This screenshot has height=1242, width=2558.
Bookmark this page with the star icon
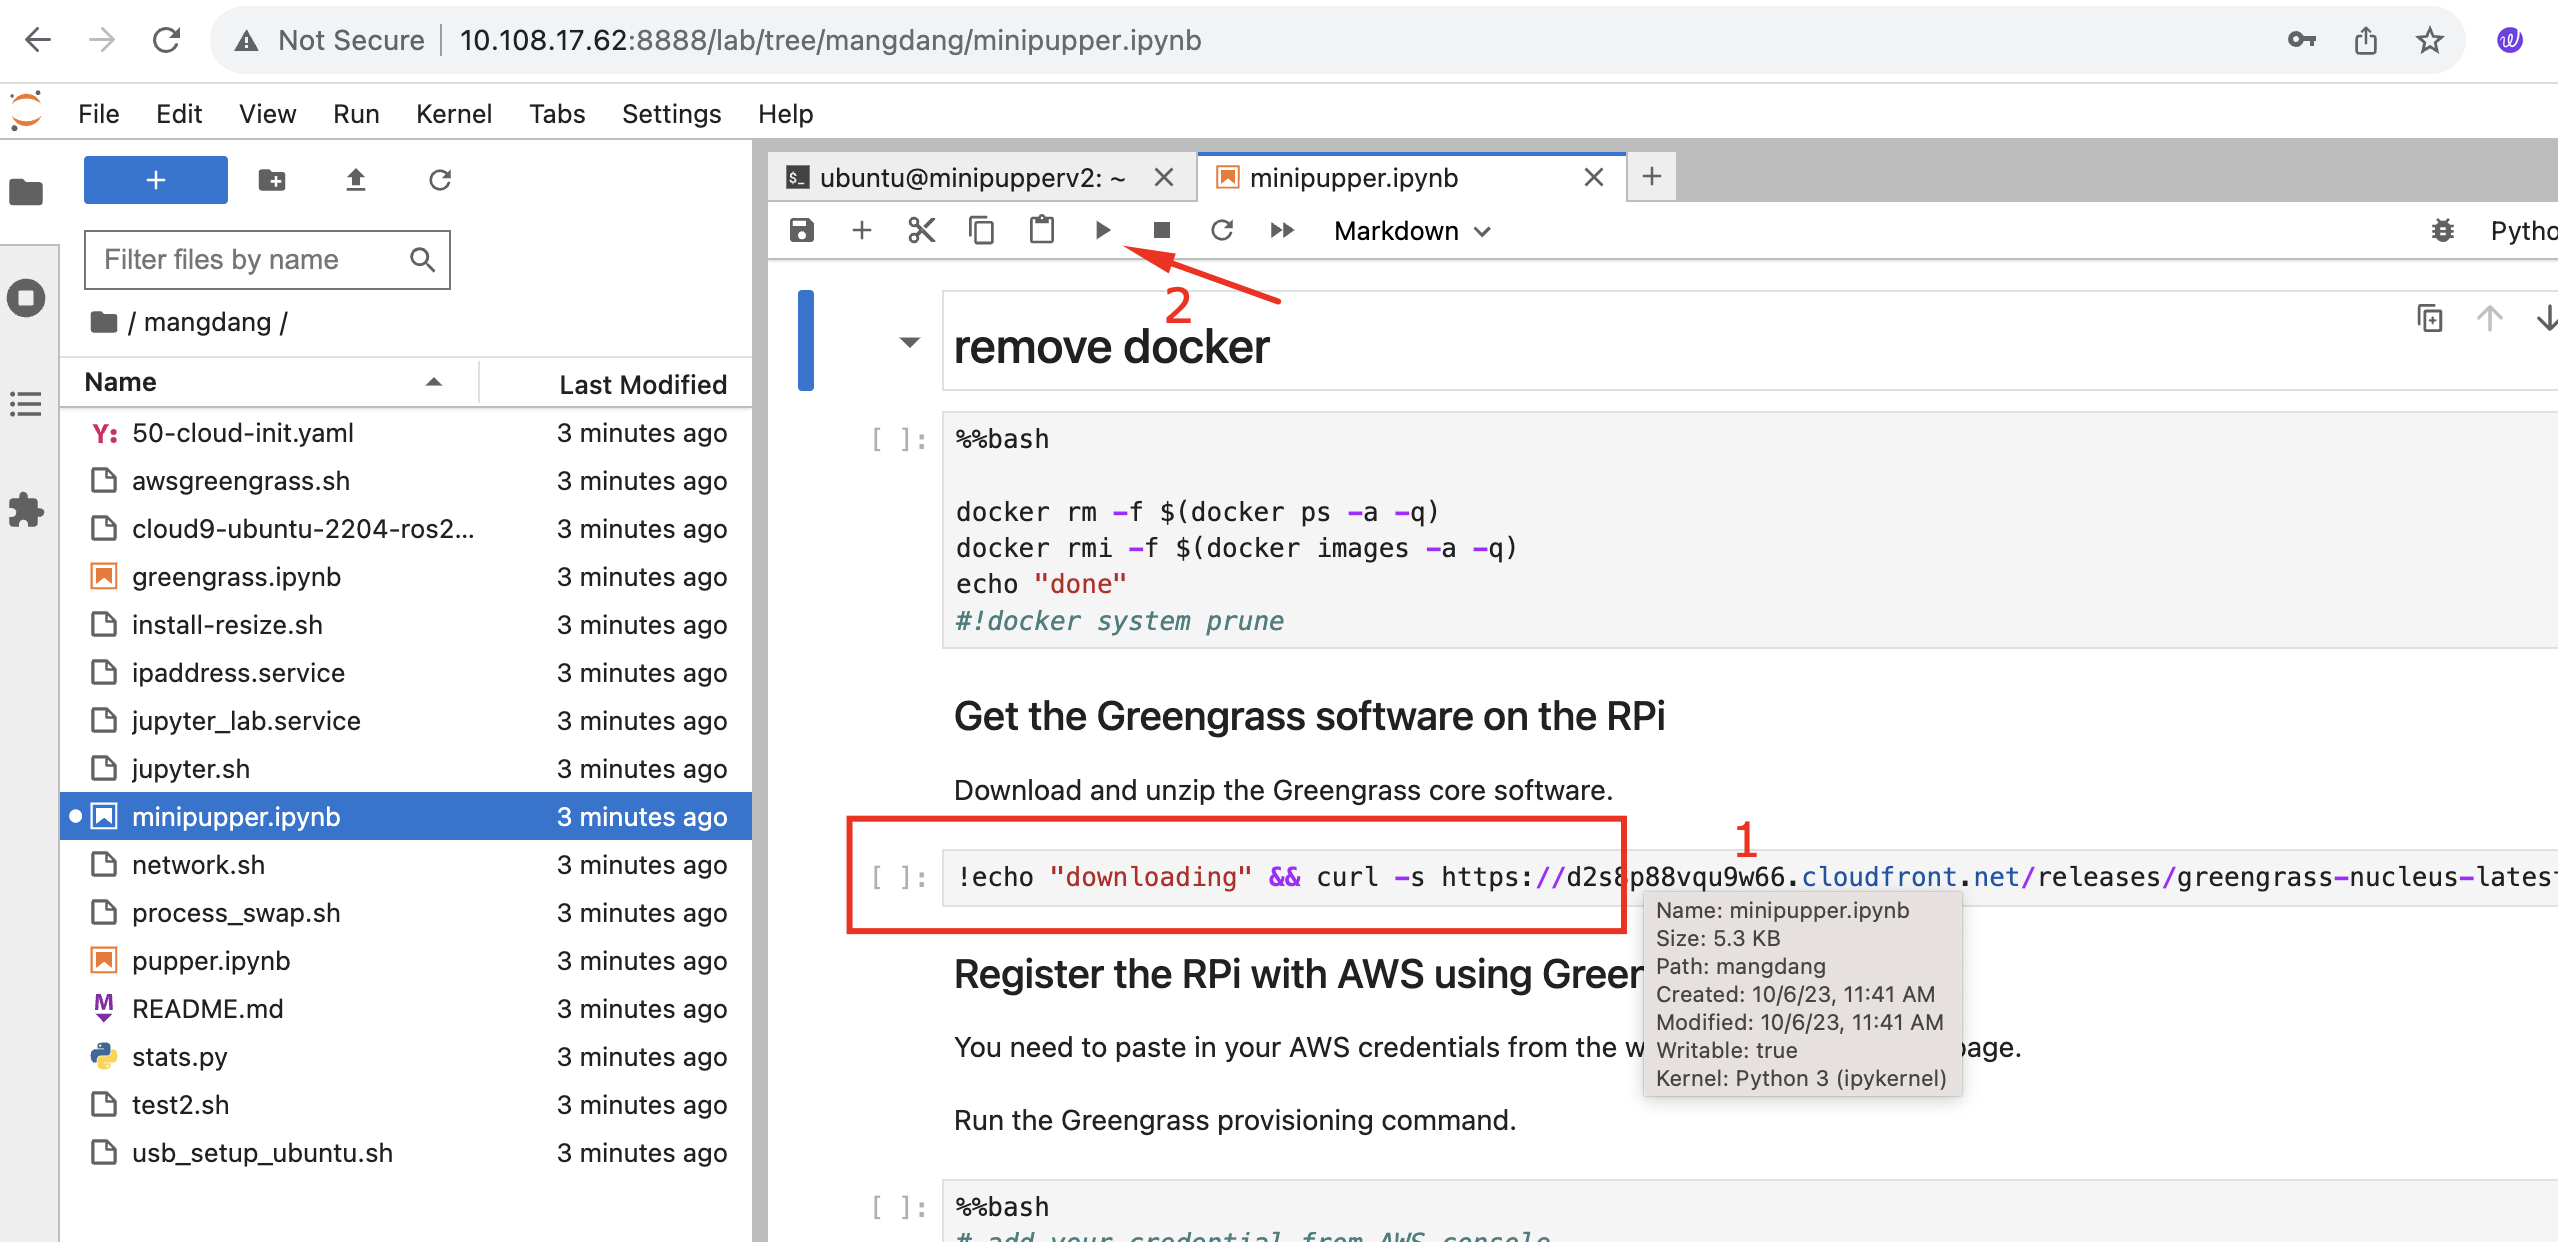tap(2429, 40)
